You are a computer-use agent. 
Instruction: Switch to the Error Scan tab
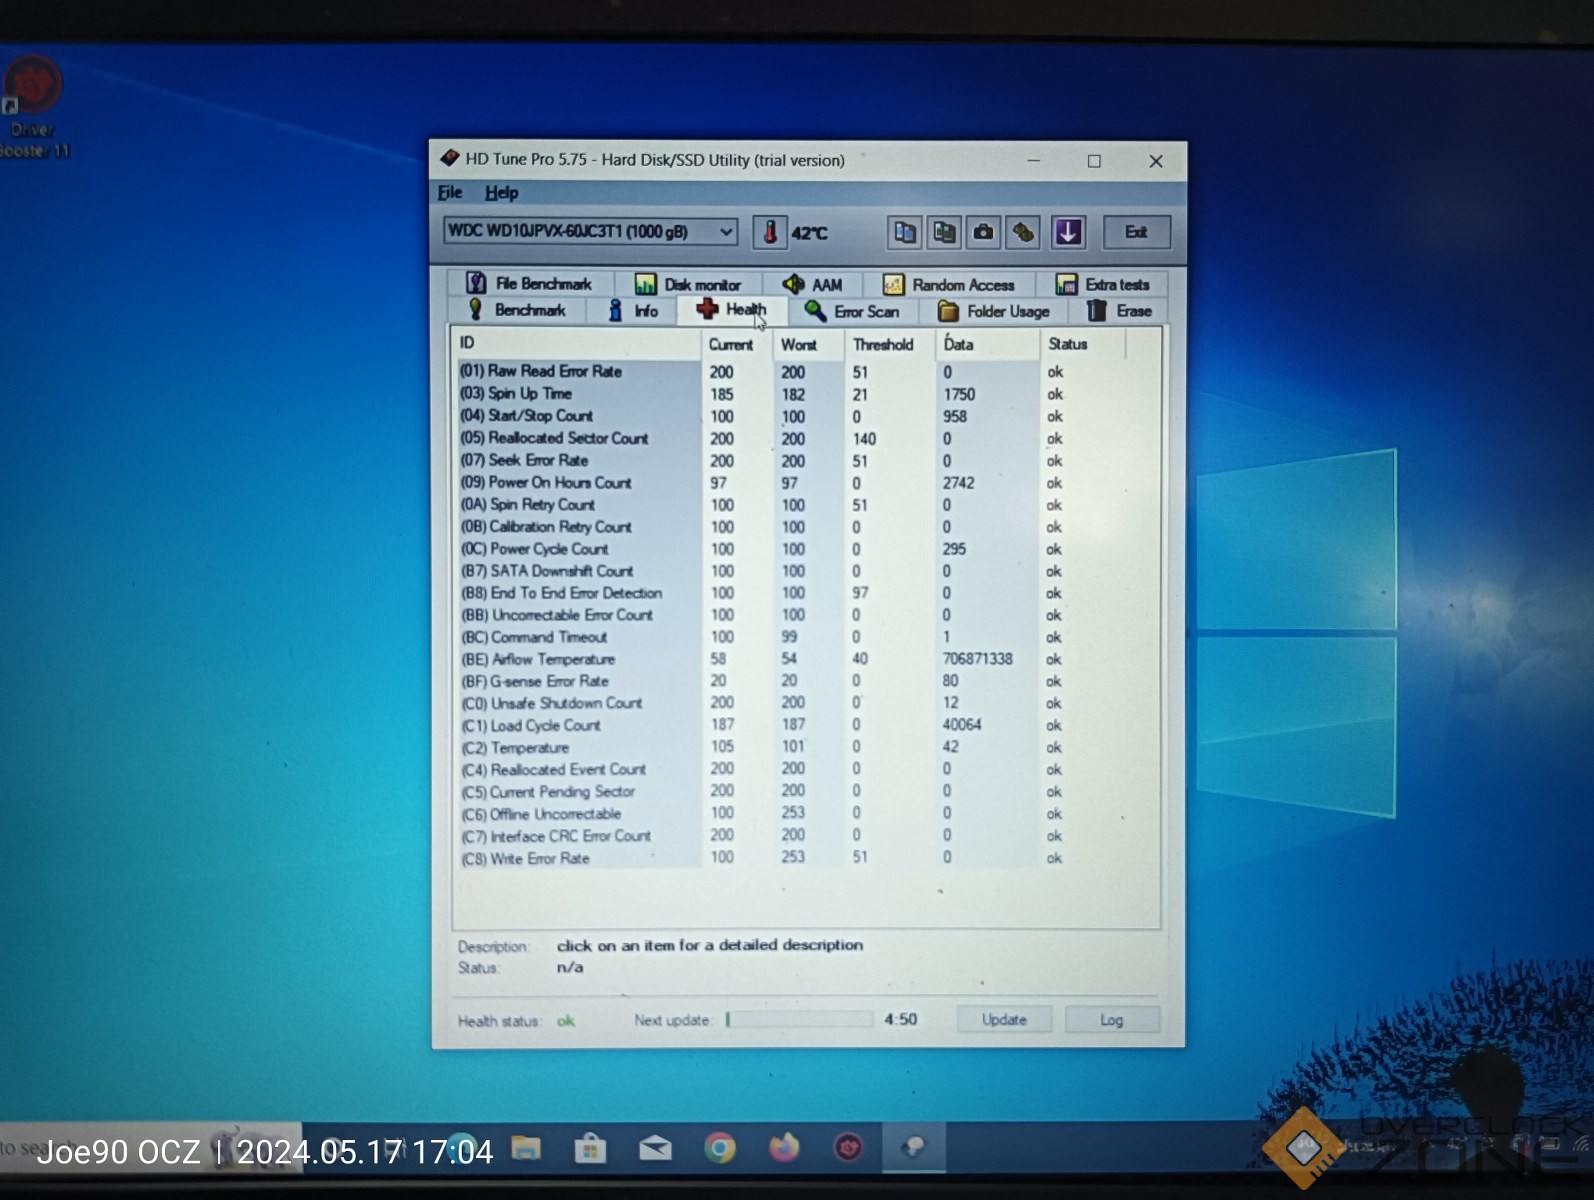pyautogui.click(x=853, y=312)
